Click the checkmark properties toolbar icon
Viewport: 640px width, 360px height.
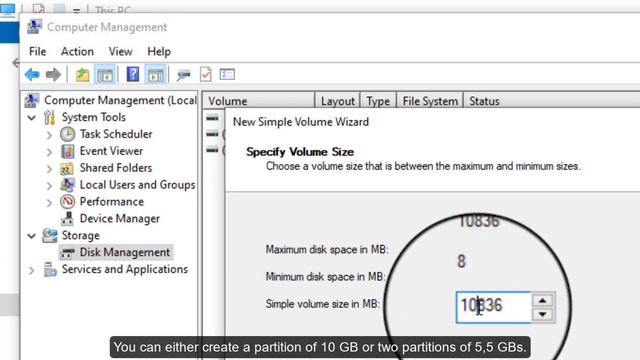click(206, 74)
